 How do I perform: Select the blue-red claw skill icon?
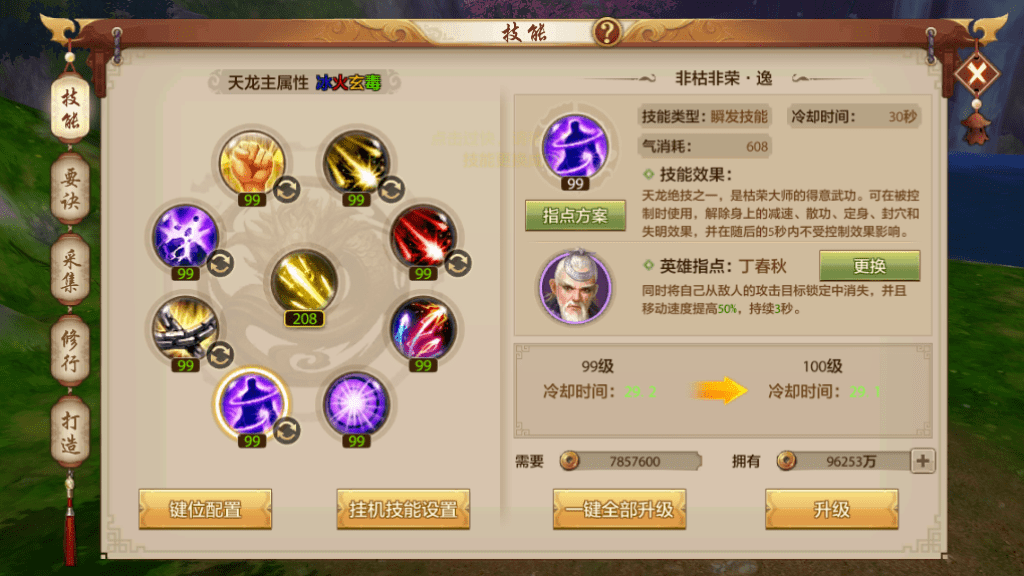[x=423, y=328]
